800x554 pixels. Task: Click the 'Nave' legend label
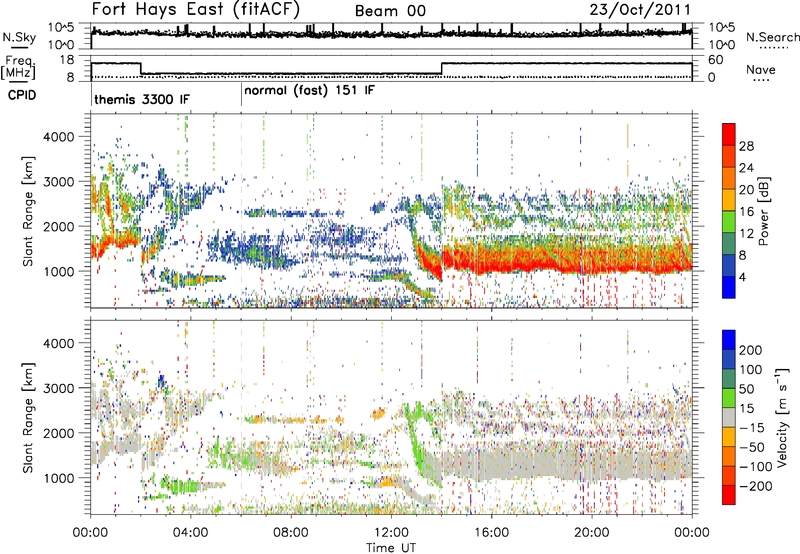click(x=761, y=69)
